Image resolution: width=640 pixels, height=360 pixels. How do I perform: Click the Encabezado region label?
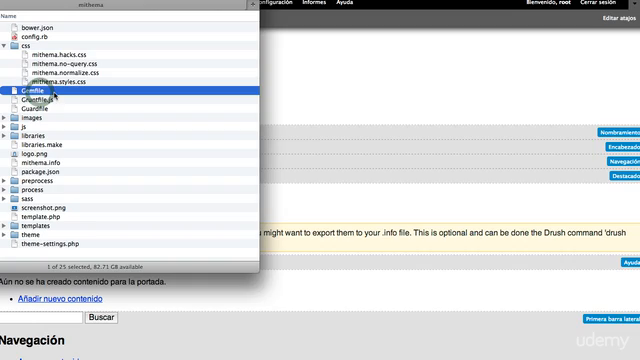pos(623,147)
